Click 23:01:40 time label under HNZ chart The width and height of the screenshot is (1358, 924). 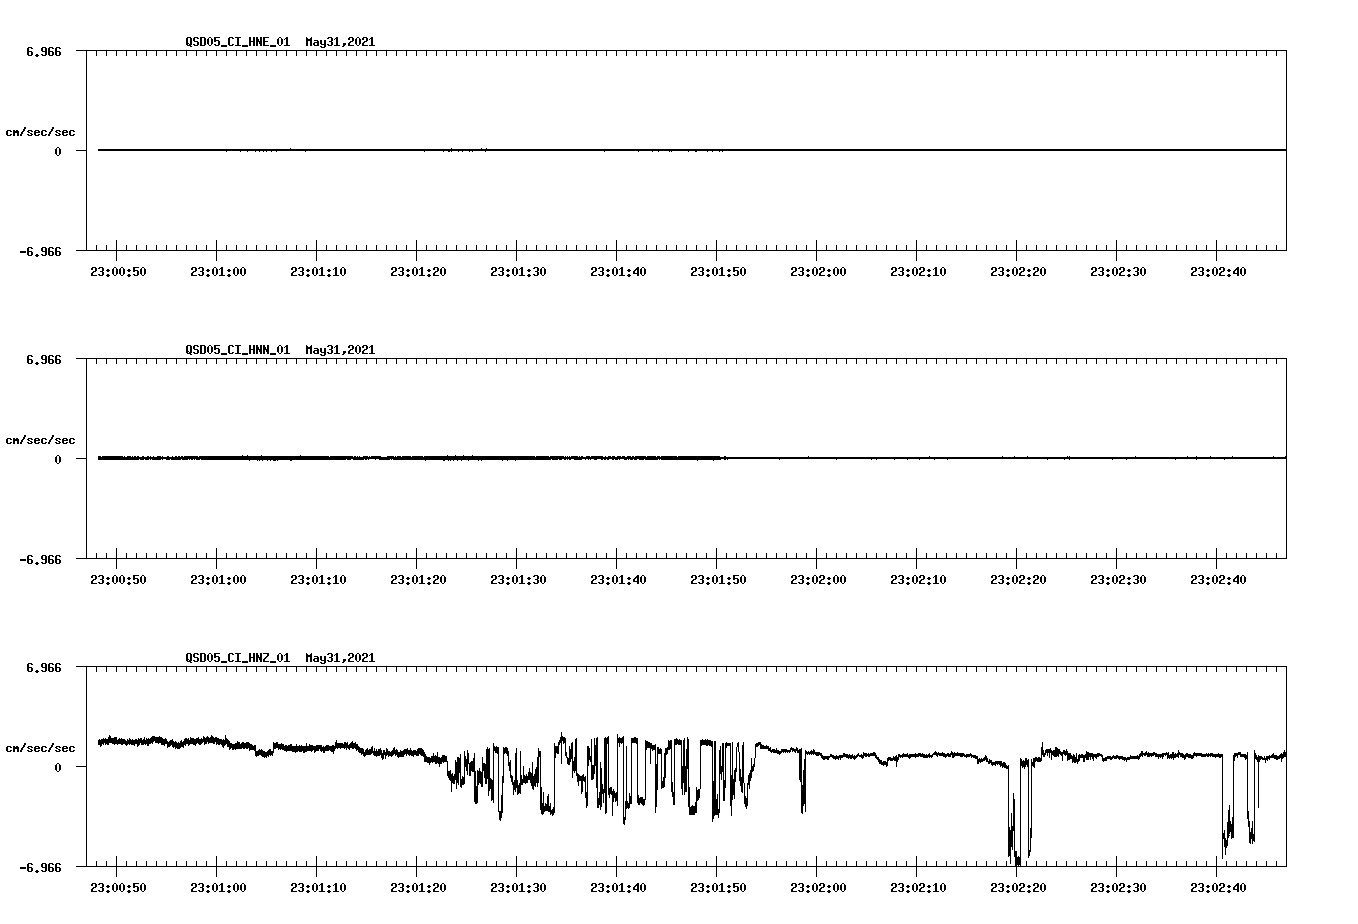coord(618,888)
